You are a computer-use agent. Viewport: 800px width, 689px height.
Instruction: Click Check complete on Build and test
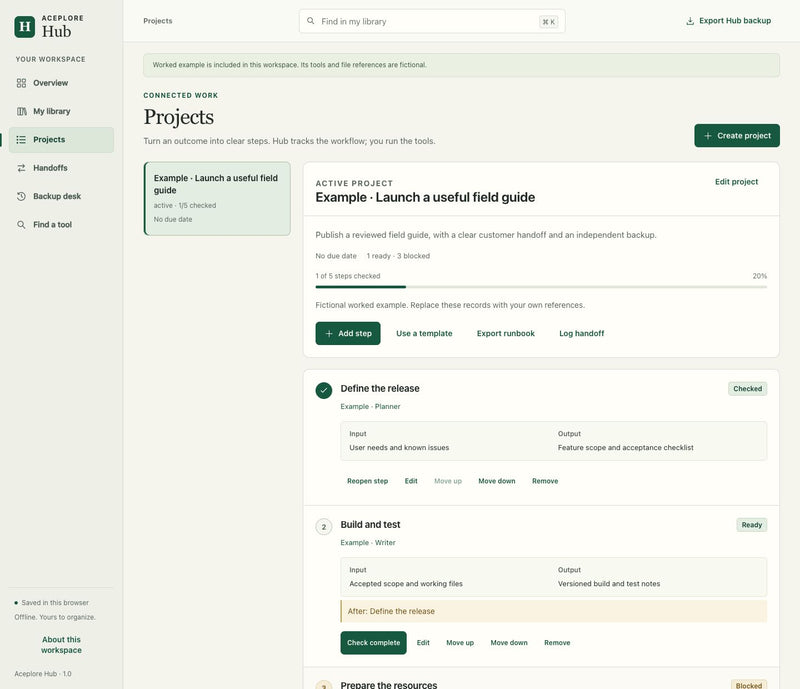pyautogui.click(x=373, y=643)
